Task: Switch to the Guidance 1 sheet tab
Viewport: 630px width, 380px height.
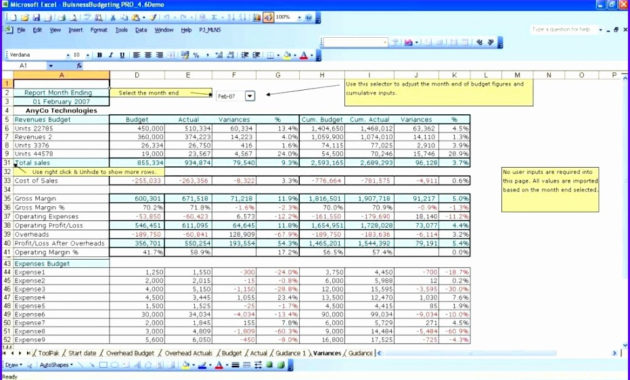Action: [290, 353]
